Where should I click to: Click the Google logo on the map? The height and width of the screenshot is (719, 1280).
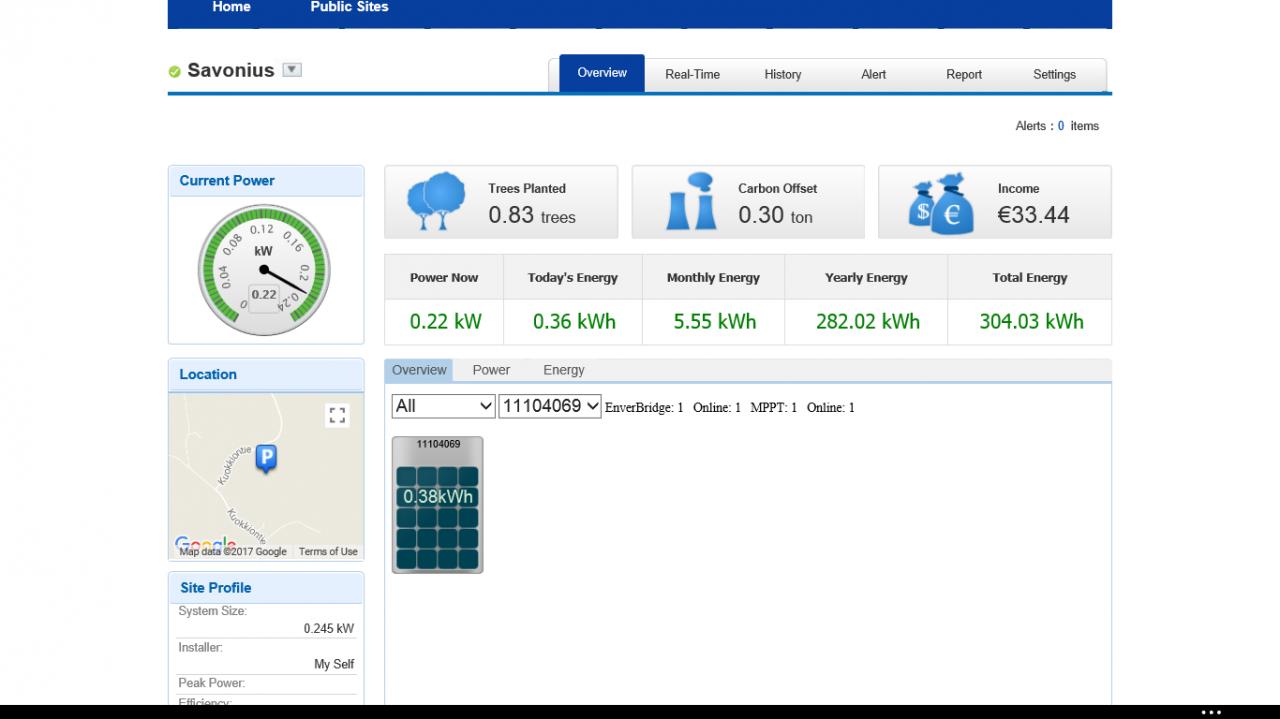[205, 544]
